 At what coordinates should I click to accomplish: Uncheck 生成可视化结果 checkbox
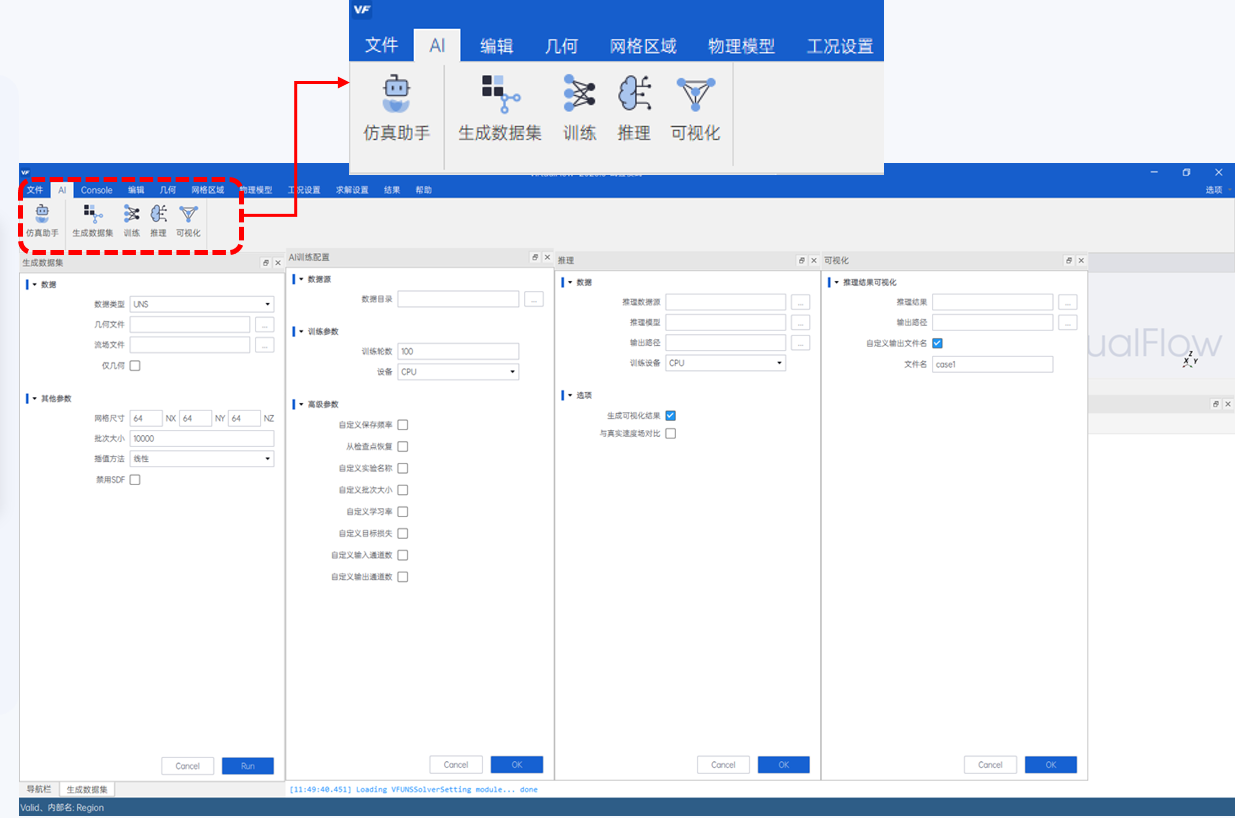[671, 415]
